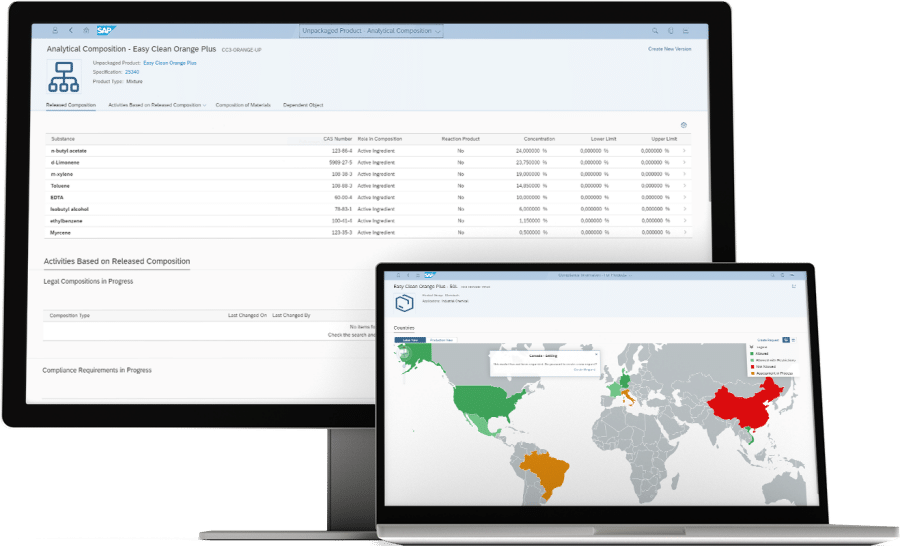Switch to Sales View on map

tap(410, 340)
